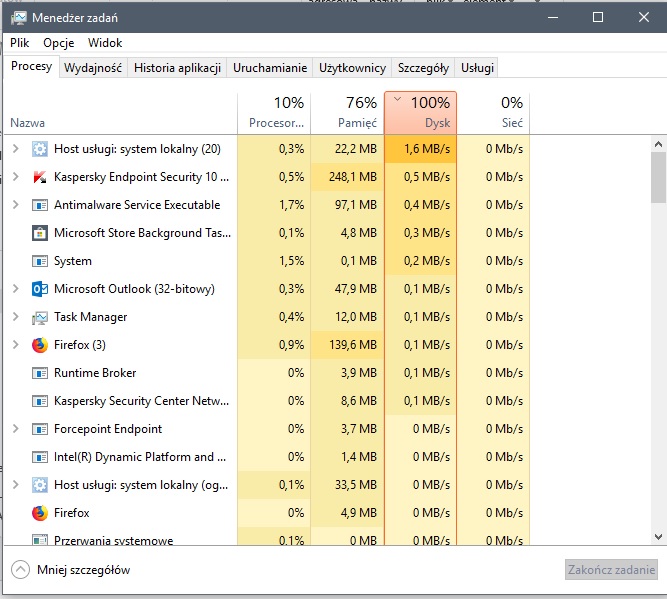Click the scrollbar up arrow
Screen dimensions: 667x599
point(658,144)
